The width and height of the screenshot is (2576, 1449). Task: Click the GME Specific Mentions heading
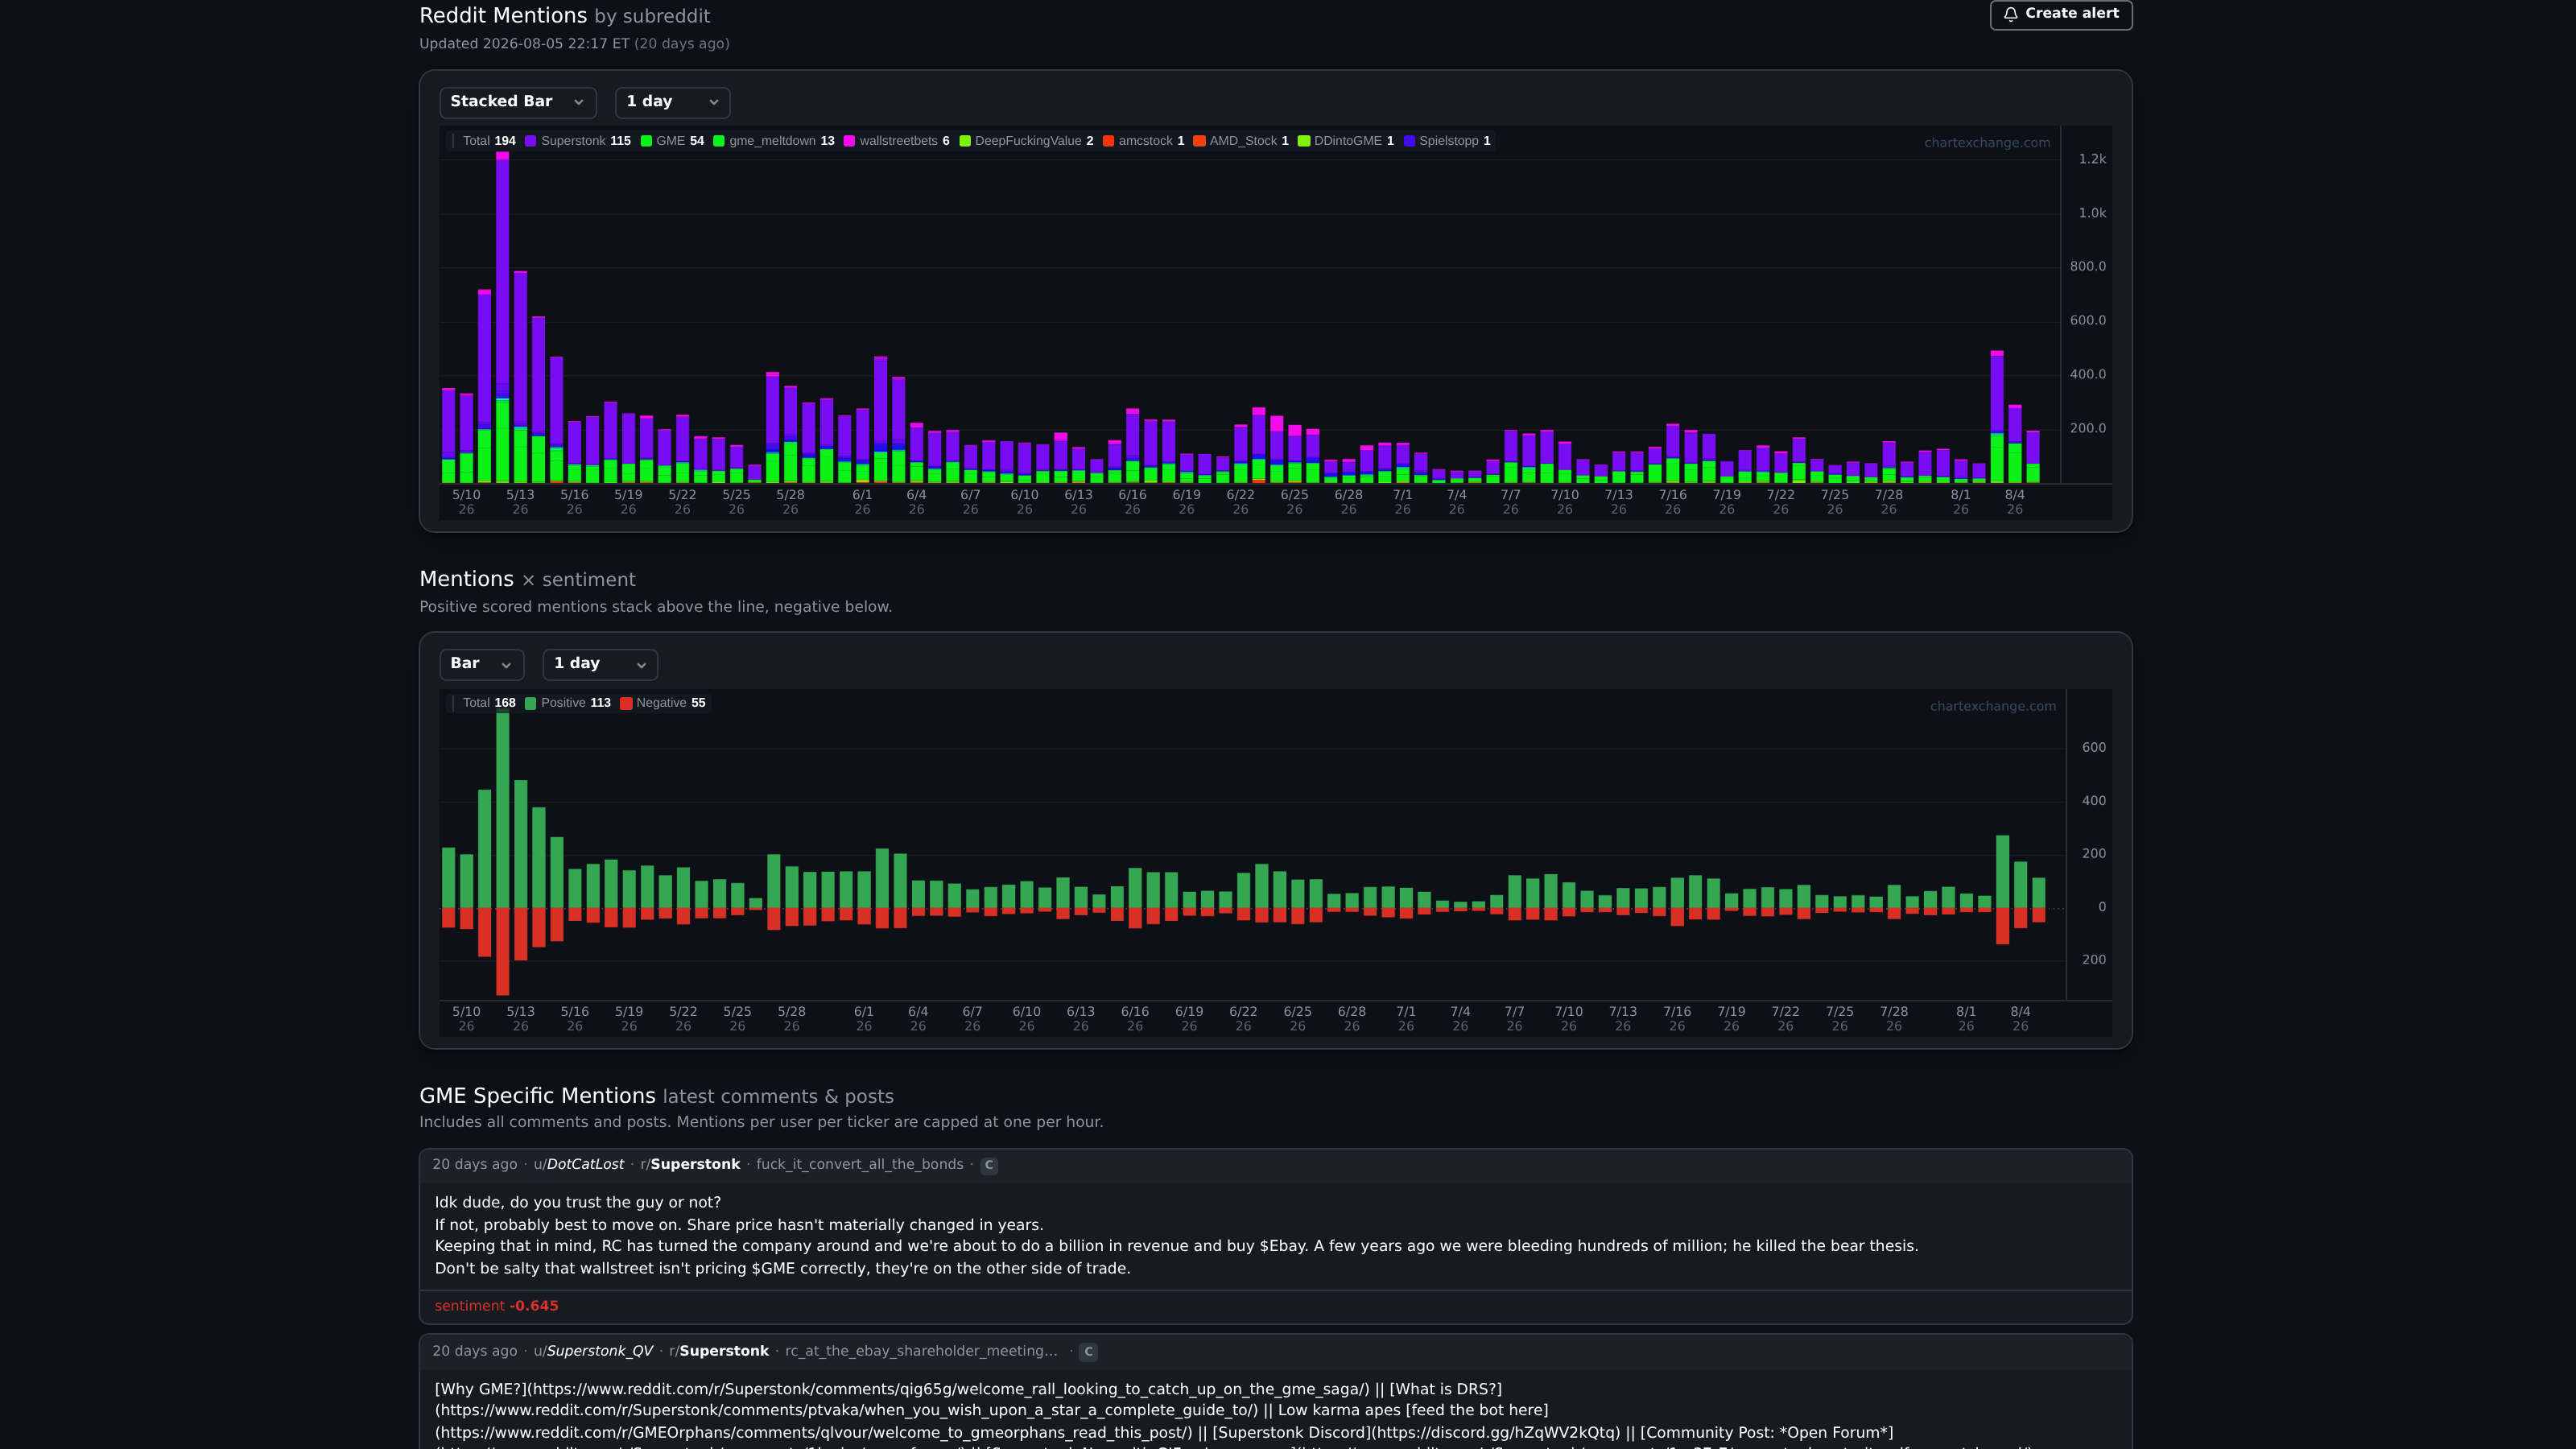537,1096
